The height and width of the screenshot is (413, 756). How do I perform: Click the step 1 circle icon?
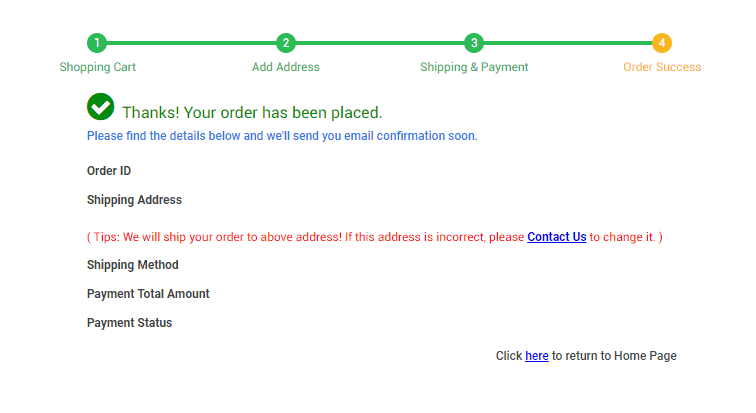(97, 43)
